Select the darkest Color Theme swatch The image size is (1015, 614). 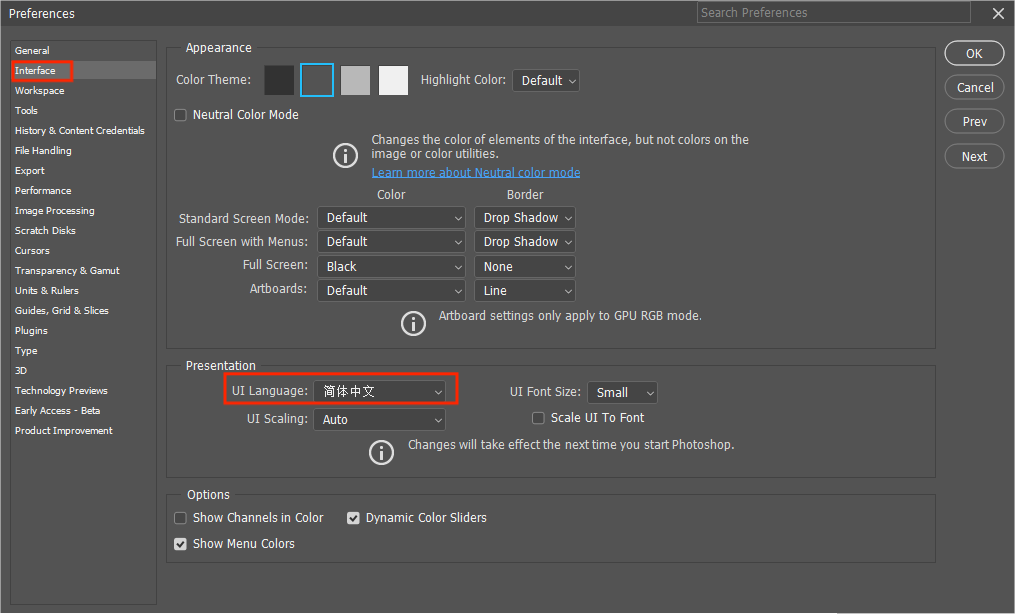[x=279, y=80]
